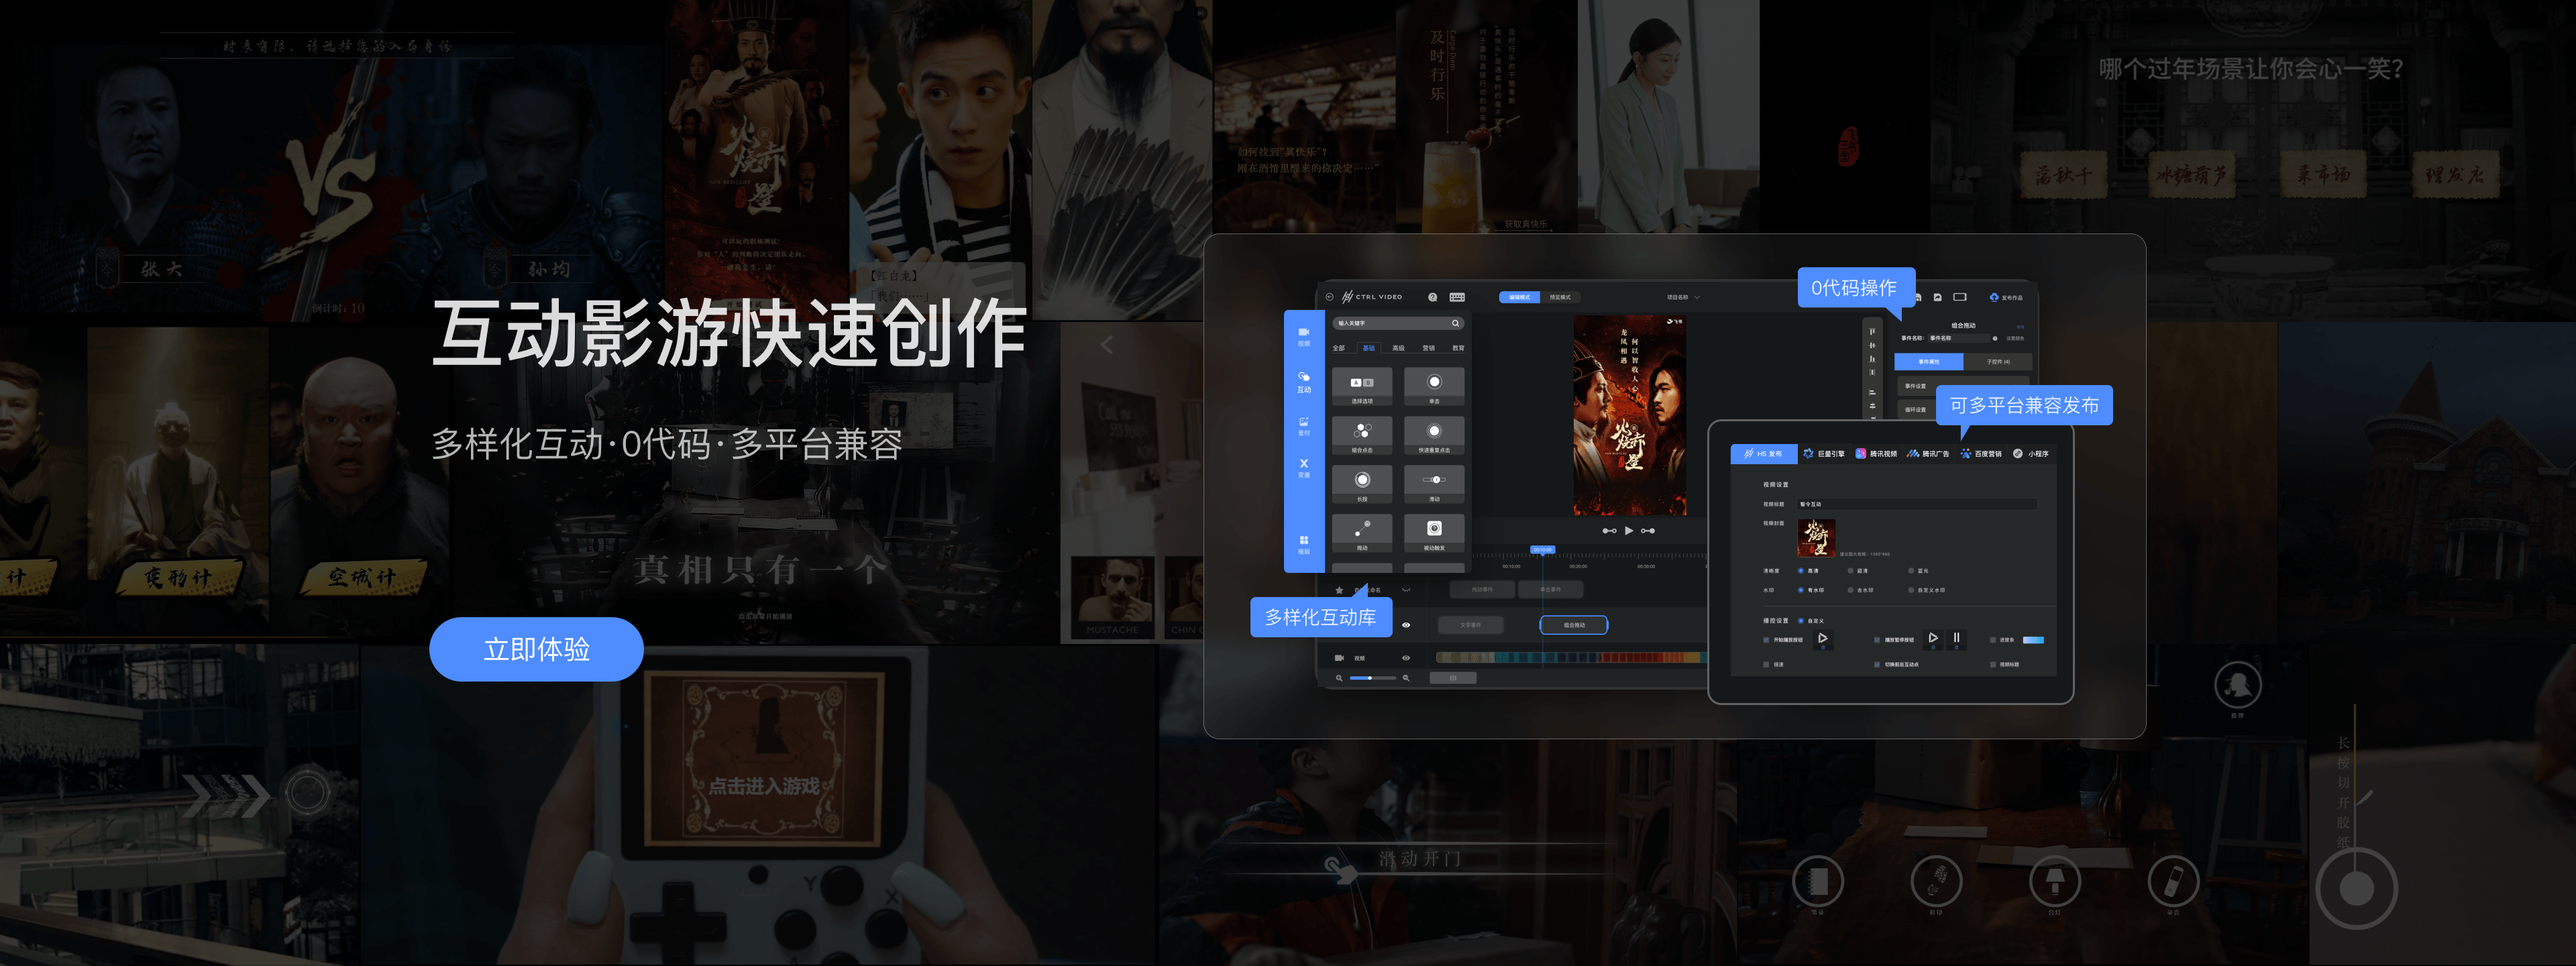This screenshot has height=966, width=2576.
Task: Open the 事件属性 tab
Action: tap(1929, 362)
